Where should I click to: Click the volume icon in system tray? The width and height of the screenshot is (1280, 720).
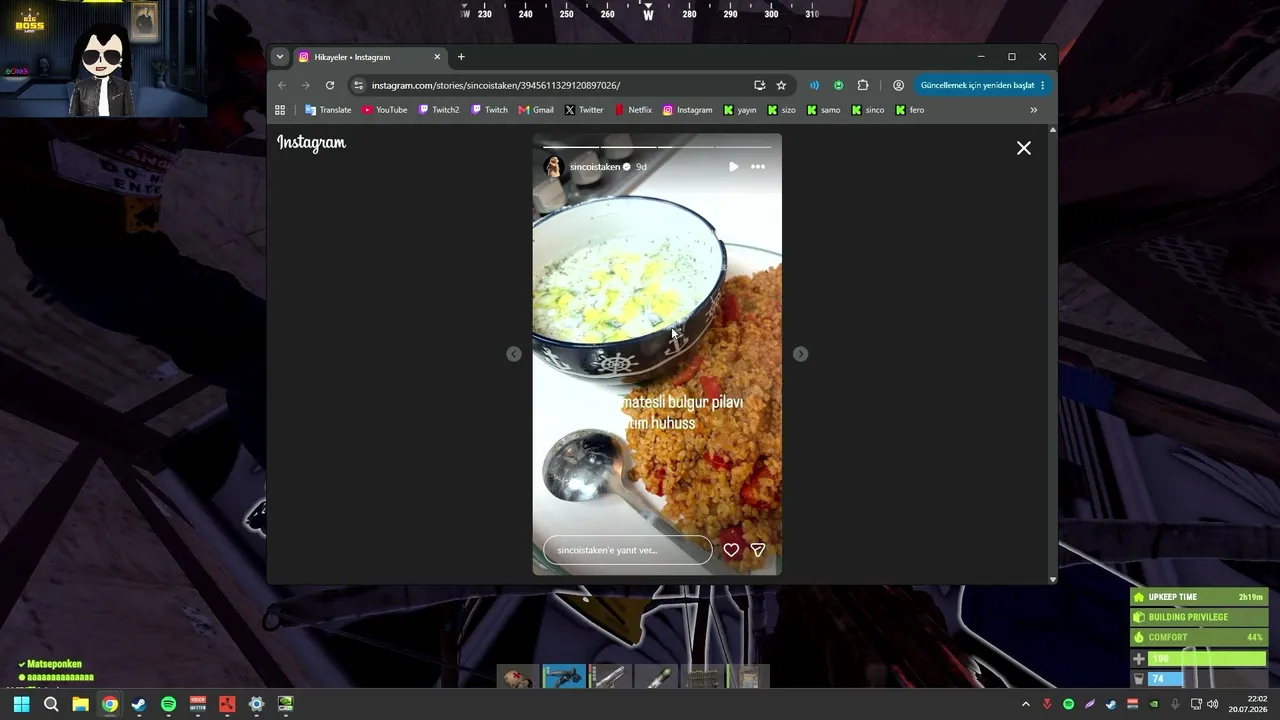coord(1212,704)
